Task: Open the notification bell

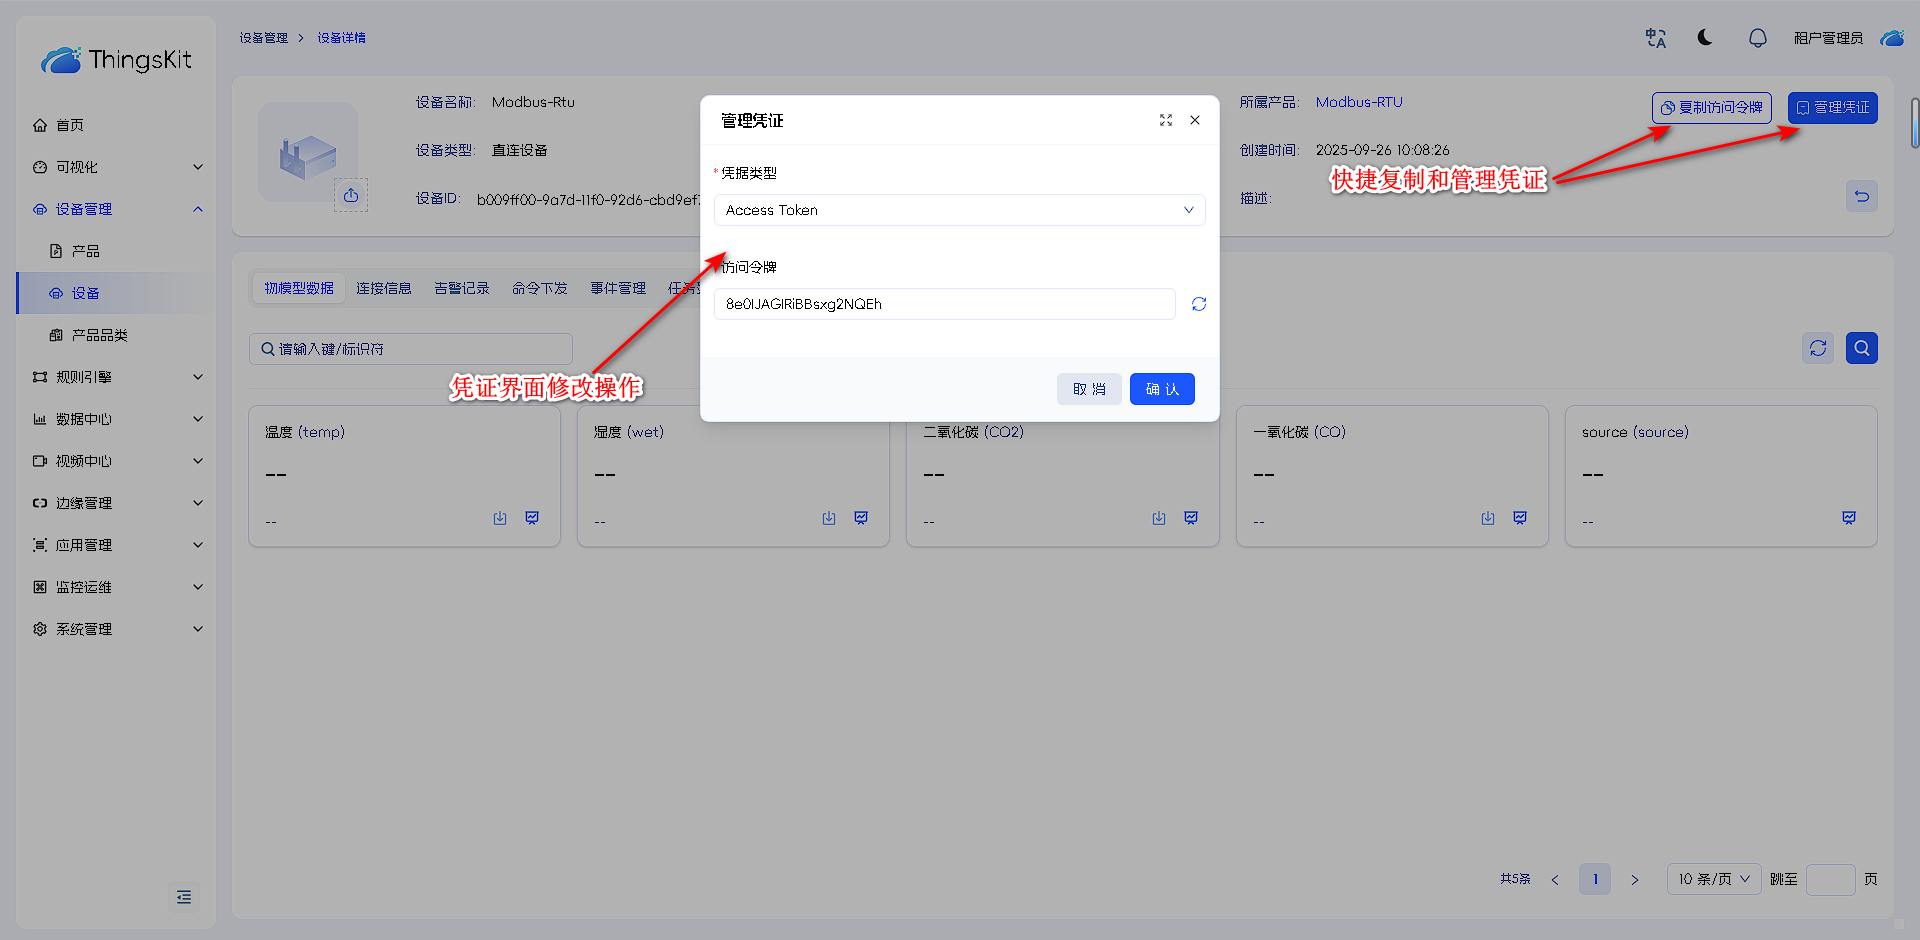Action: [1757, 38]
